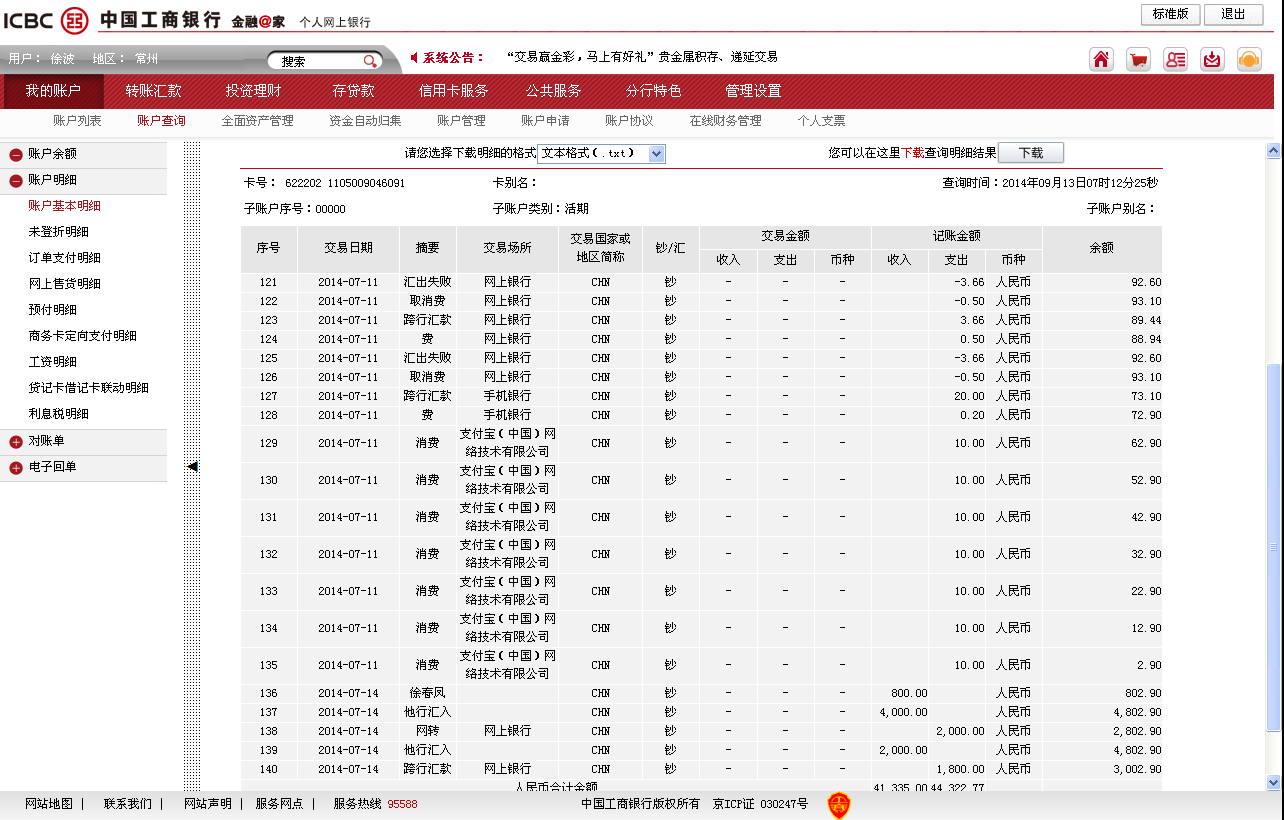Click the magnifier search icon

tap(370, 61)
